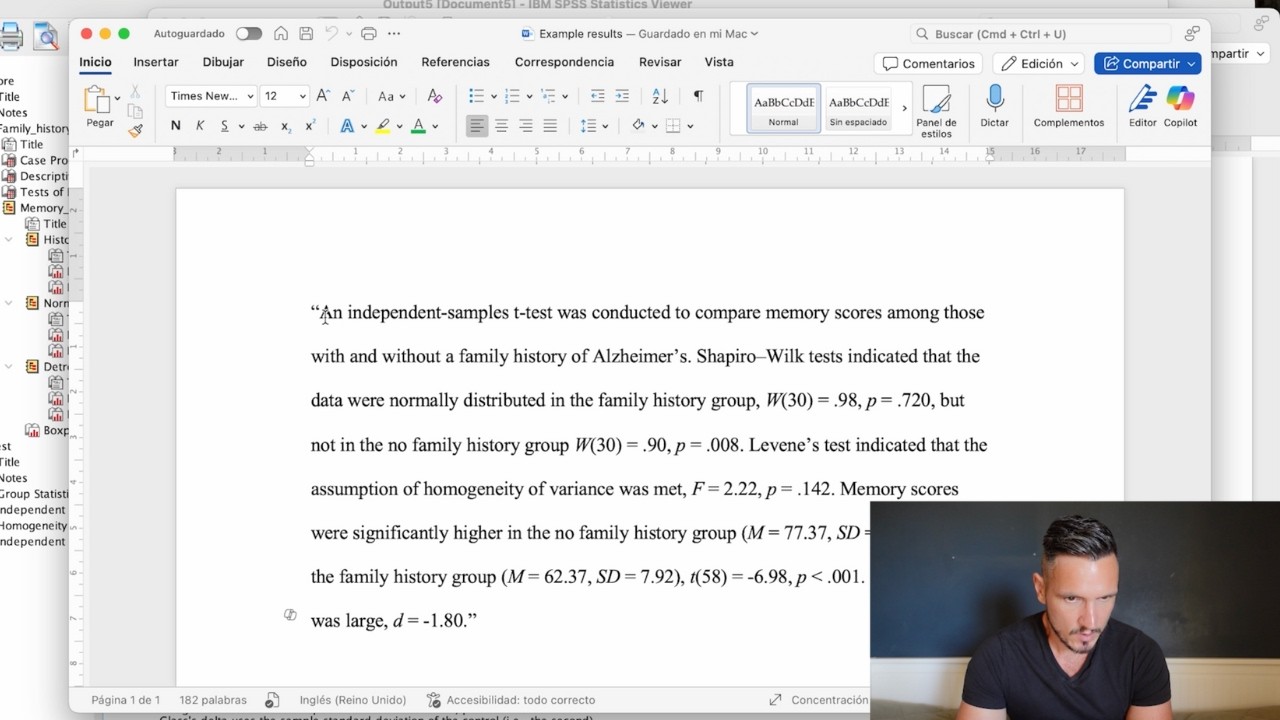This screenshot has height=720, width=1280.
Task: Open Complementos add-ins
Action: click(1069, 106)
